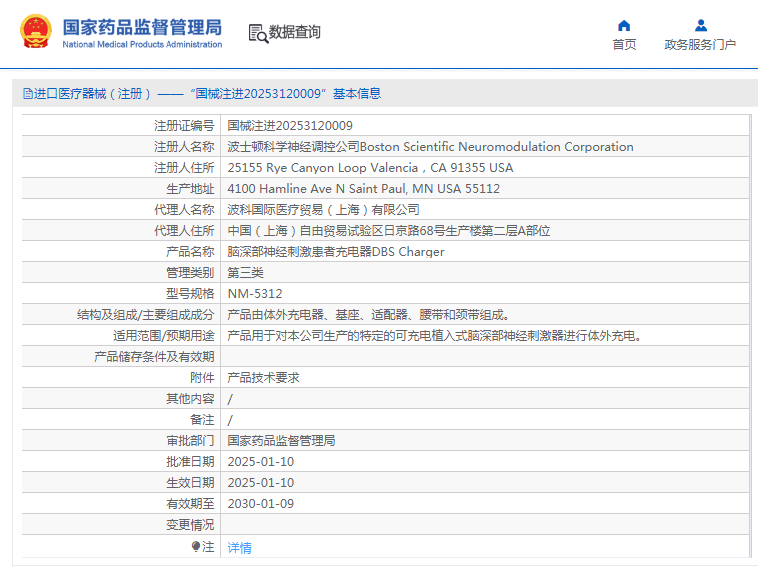Click the 适用范围/预期用途 label
This screenshot has width=758, height=567.
coord(163,336)
